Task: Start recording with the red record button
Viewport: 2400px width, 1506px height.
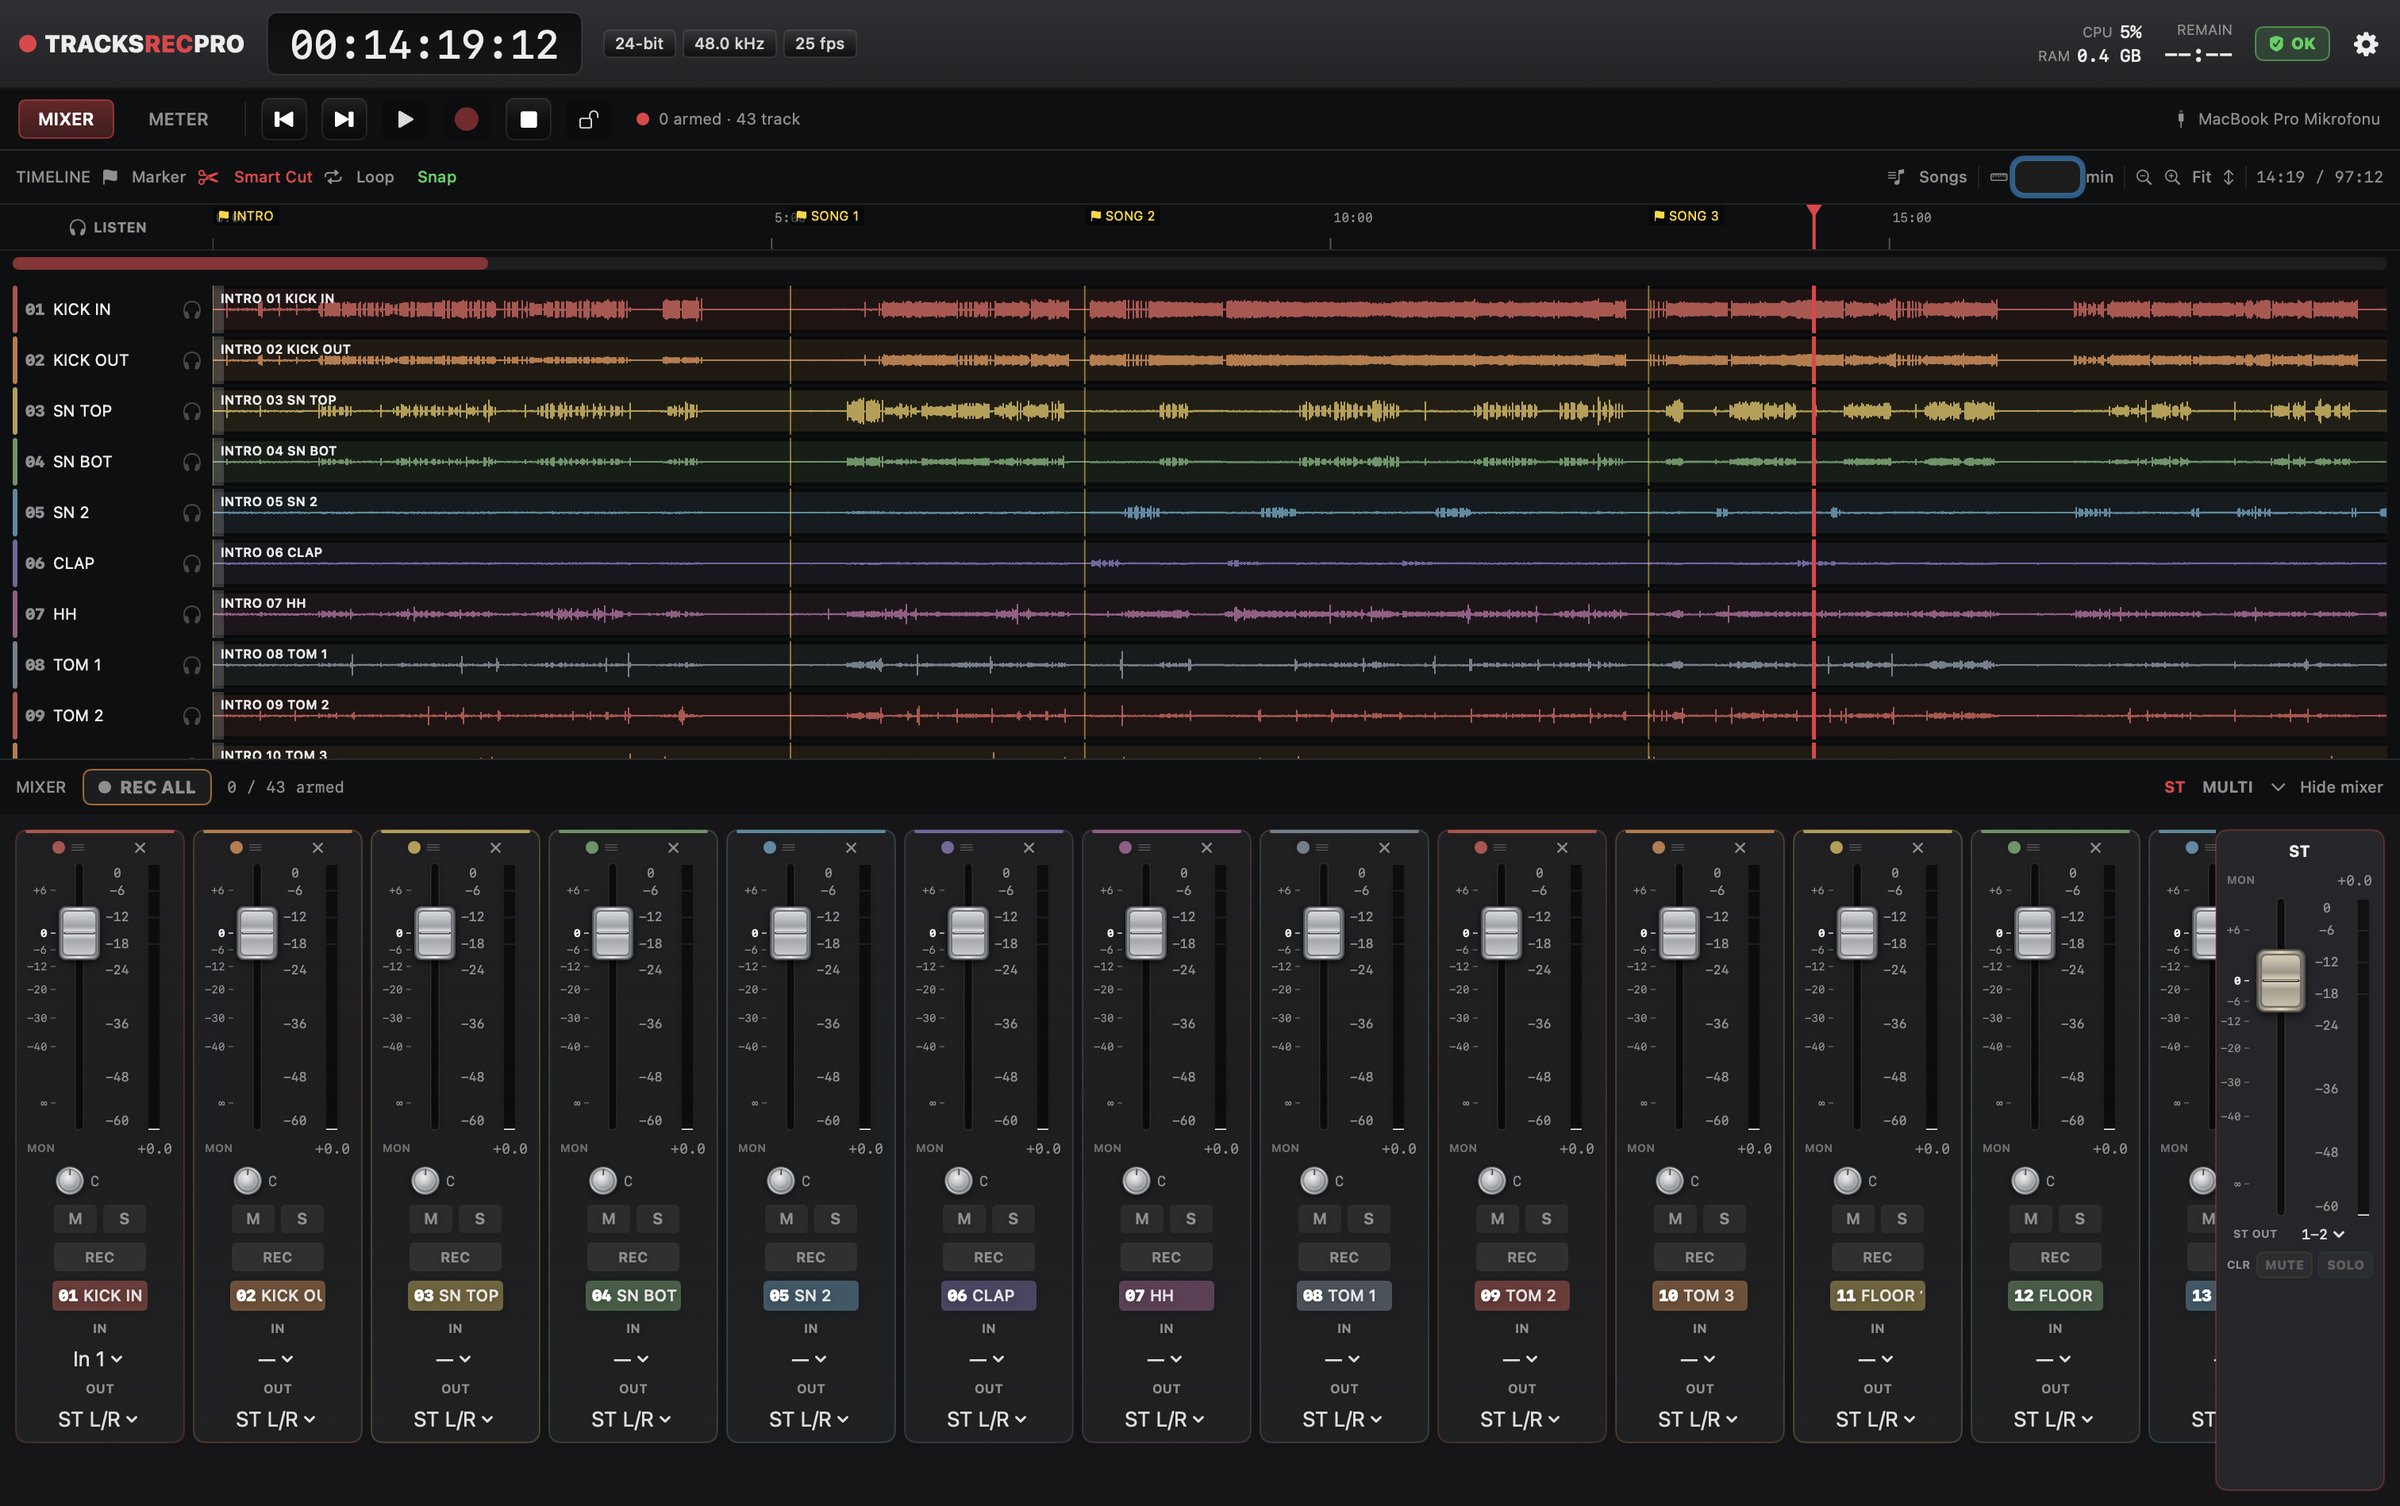Action: click(466, 119)
